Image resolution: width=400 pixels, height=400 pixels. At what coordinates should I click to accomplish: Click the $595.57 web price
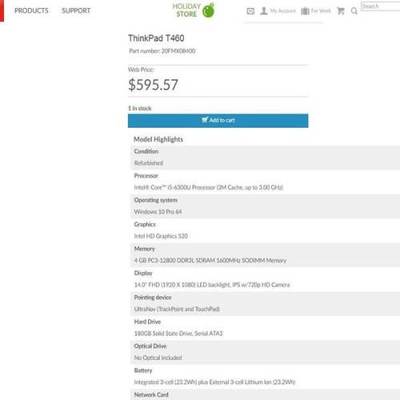coord(153,85)
